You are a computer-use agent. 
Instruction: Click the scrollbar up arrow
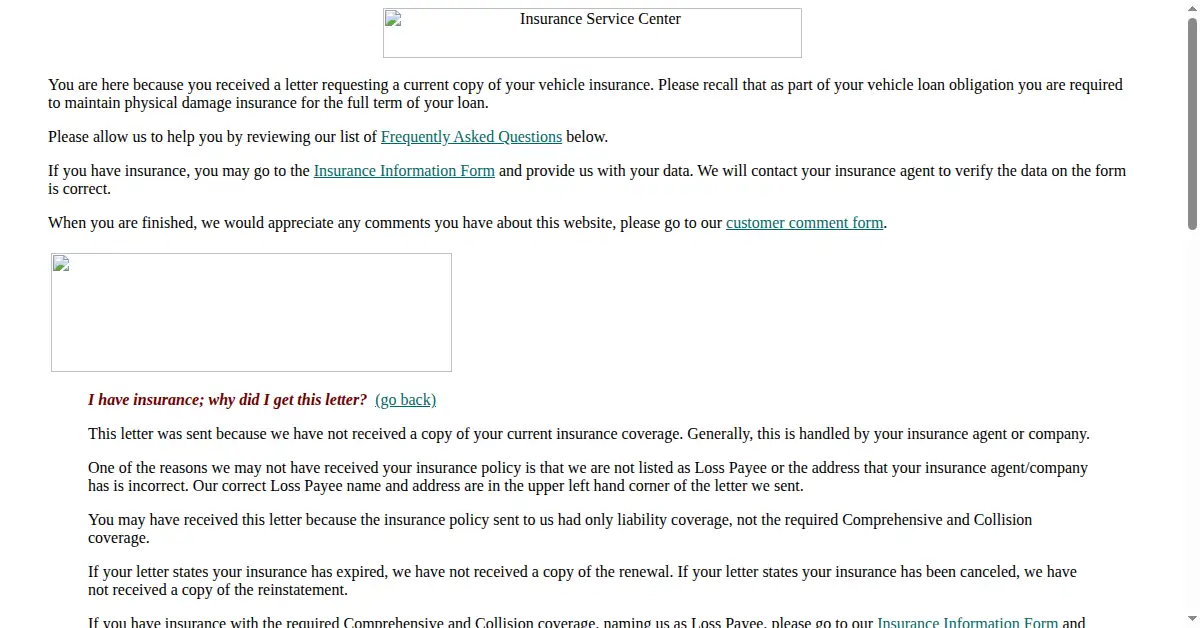click(1192, 7)
